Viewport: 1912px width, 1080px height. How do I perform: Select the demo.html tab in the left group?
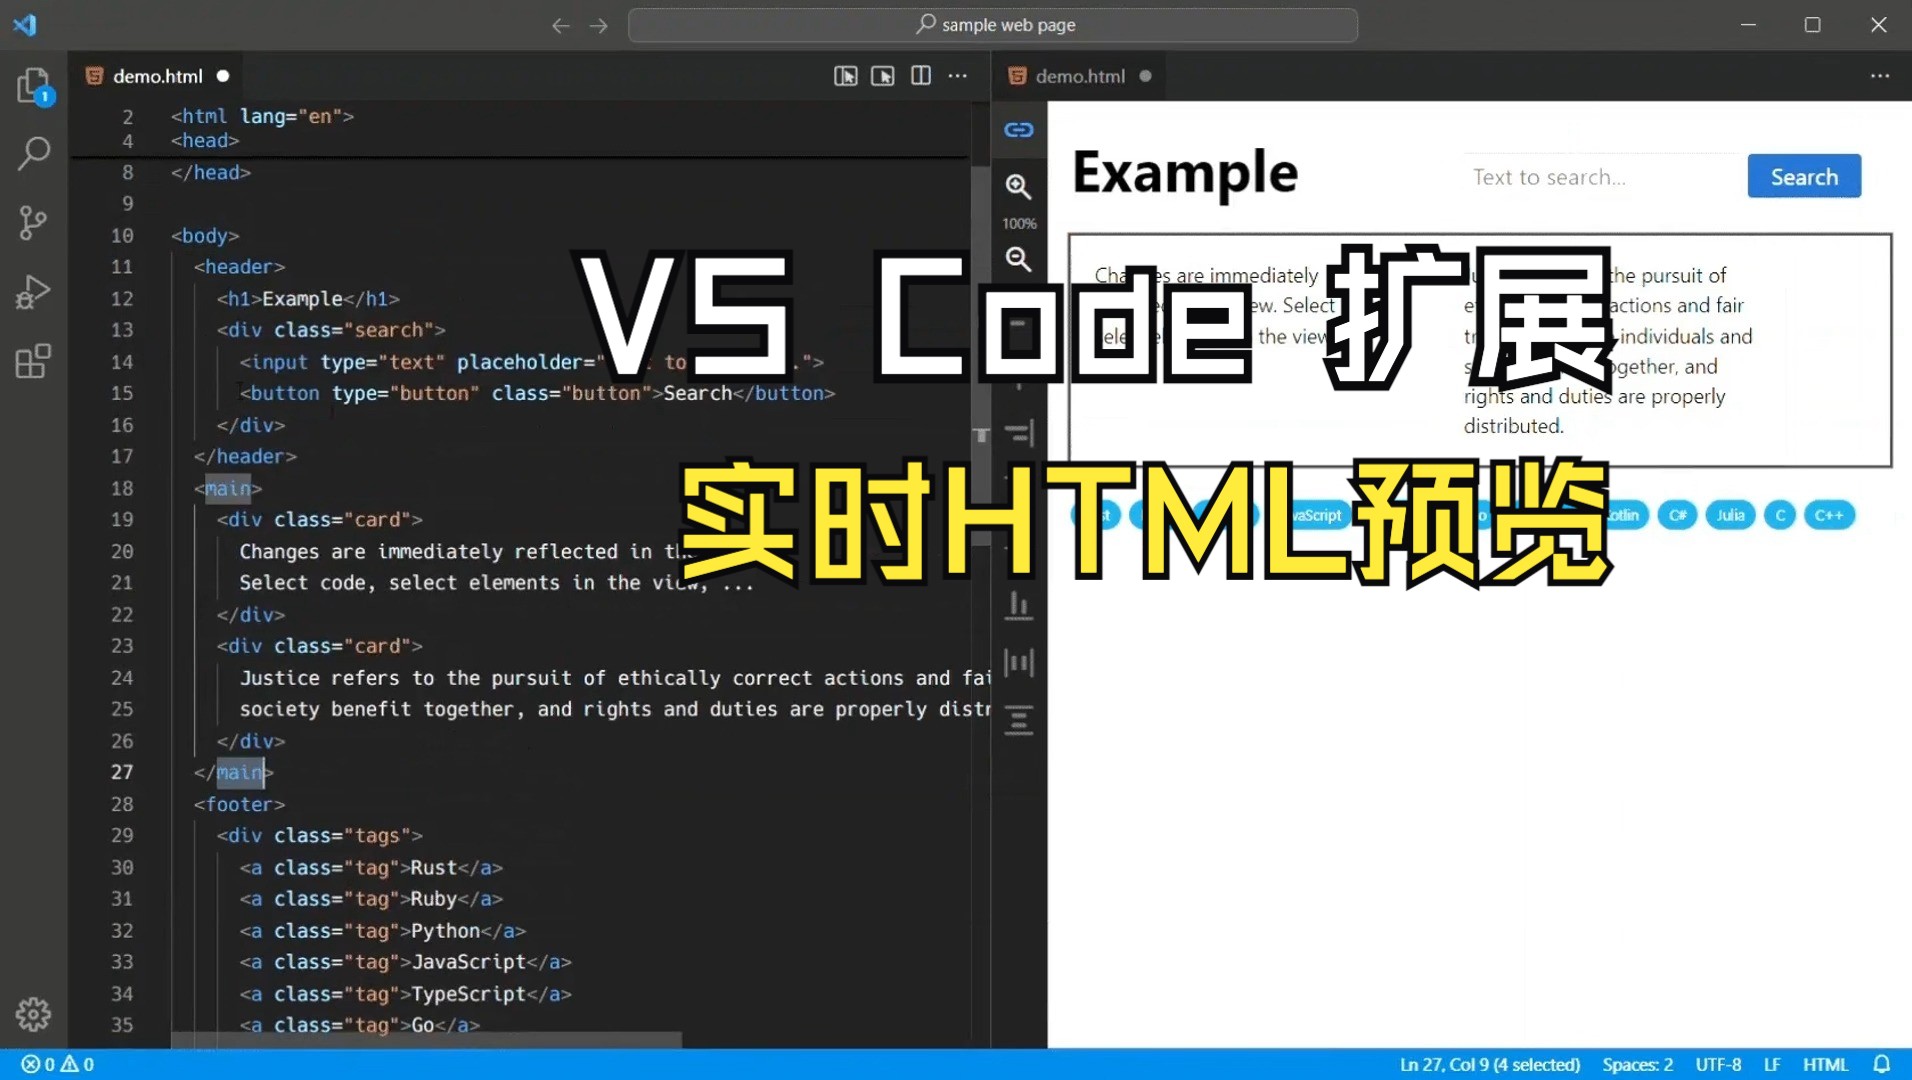[155, 76]
